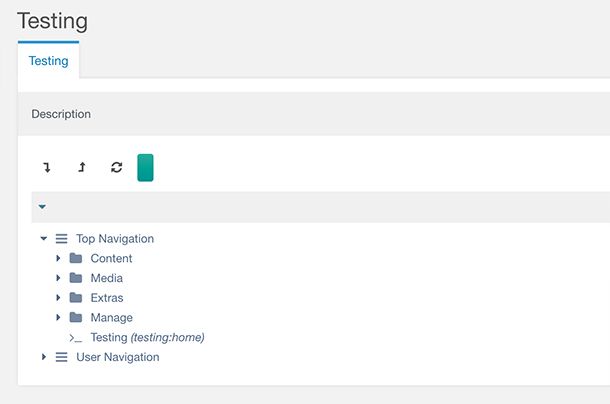Expand the User Navigation node

point(44,357)
